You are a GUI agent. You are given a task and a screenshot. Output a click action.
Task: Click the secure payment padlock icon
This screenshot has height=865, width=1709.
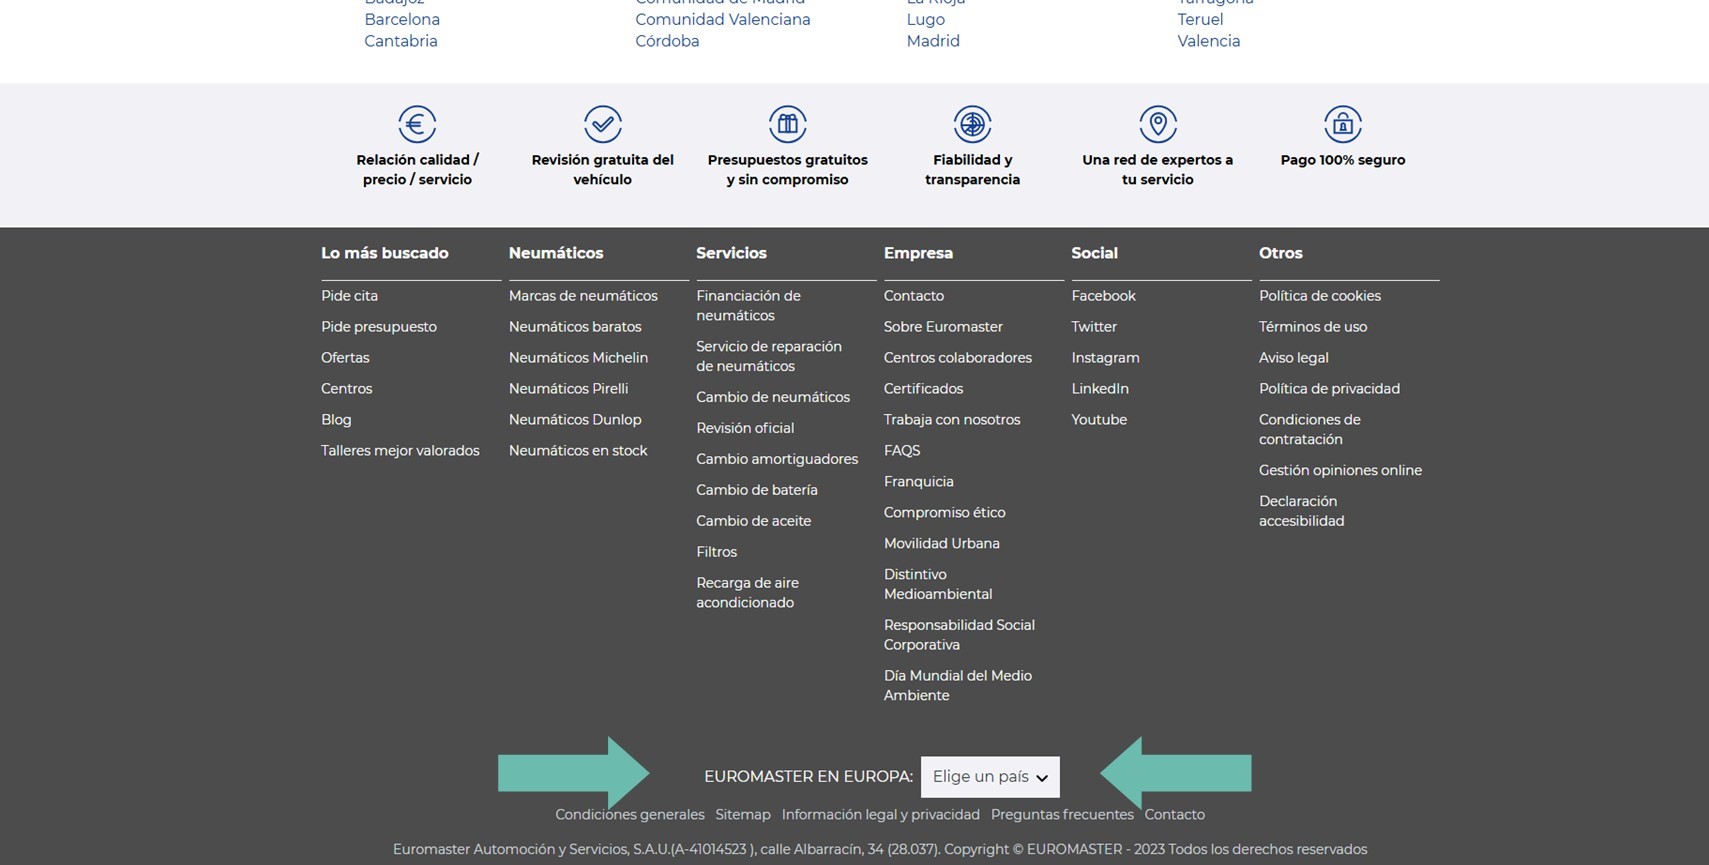click(1343, 124)
